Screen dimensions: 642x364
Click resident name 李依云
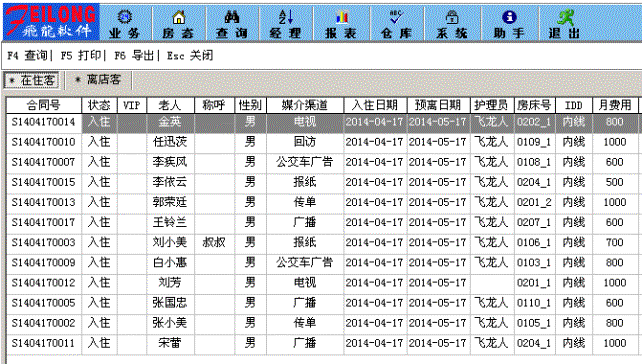(170, 182)
